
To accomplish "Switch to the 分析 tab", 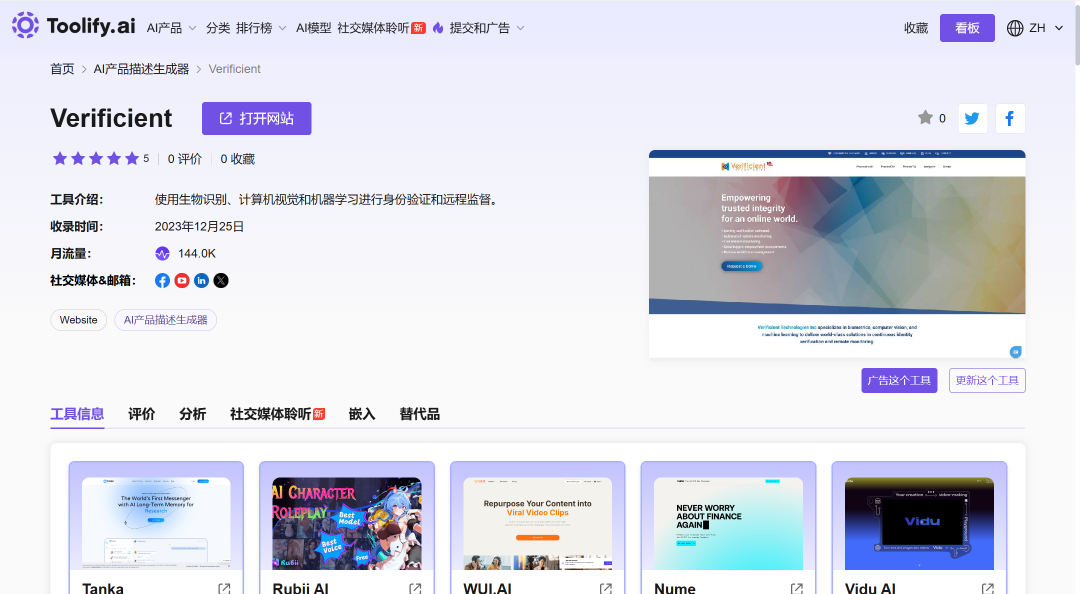I will (192, 414).
